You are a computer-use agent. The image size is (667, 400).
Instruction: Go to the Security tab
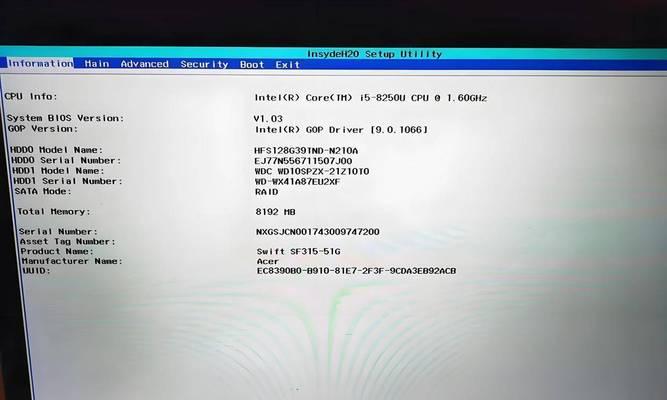point(204,64)
